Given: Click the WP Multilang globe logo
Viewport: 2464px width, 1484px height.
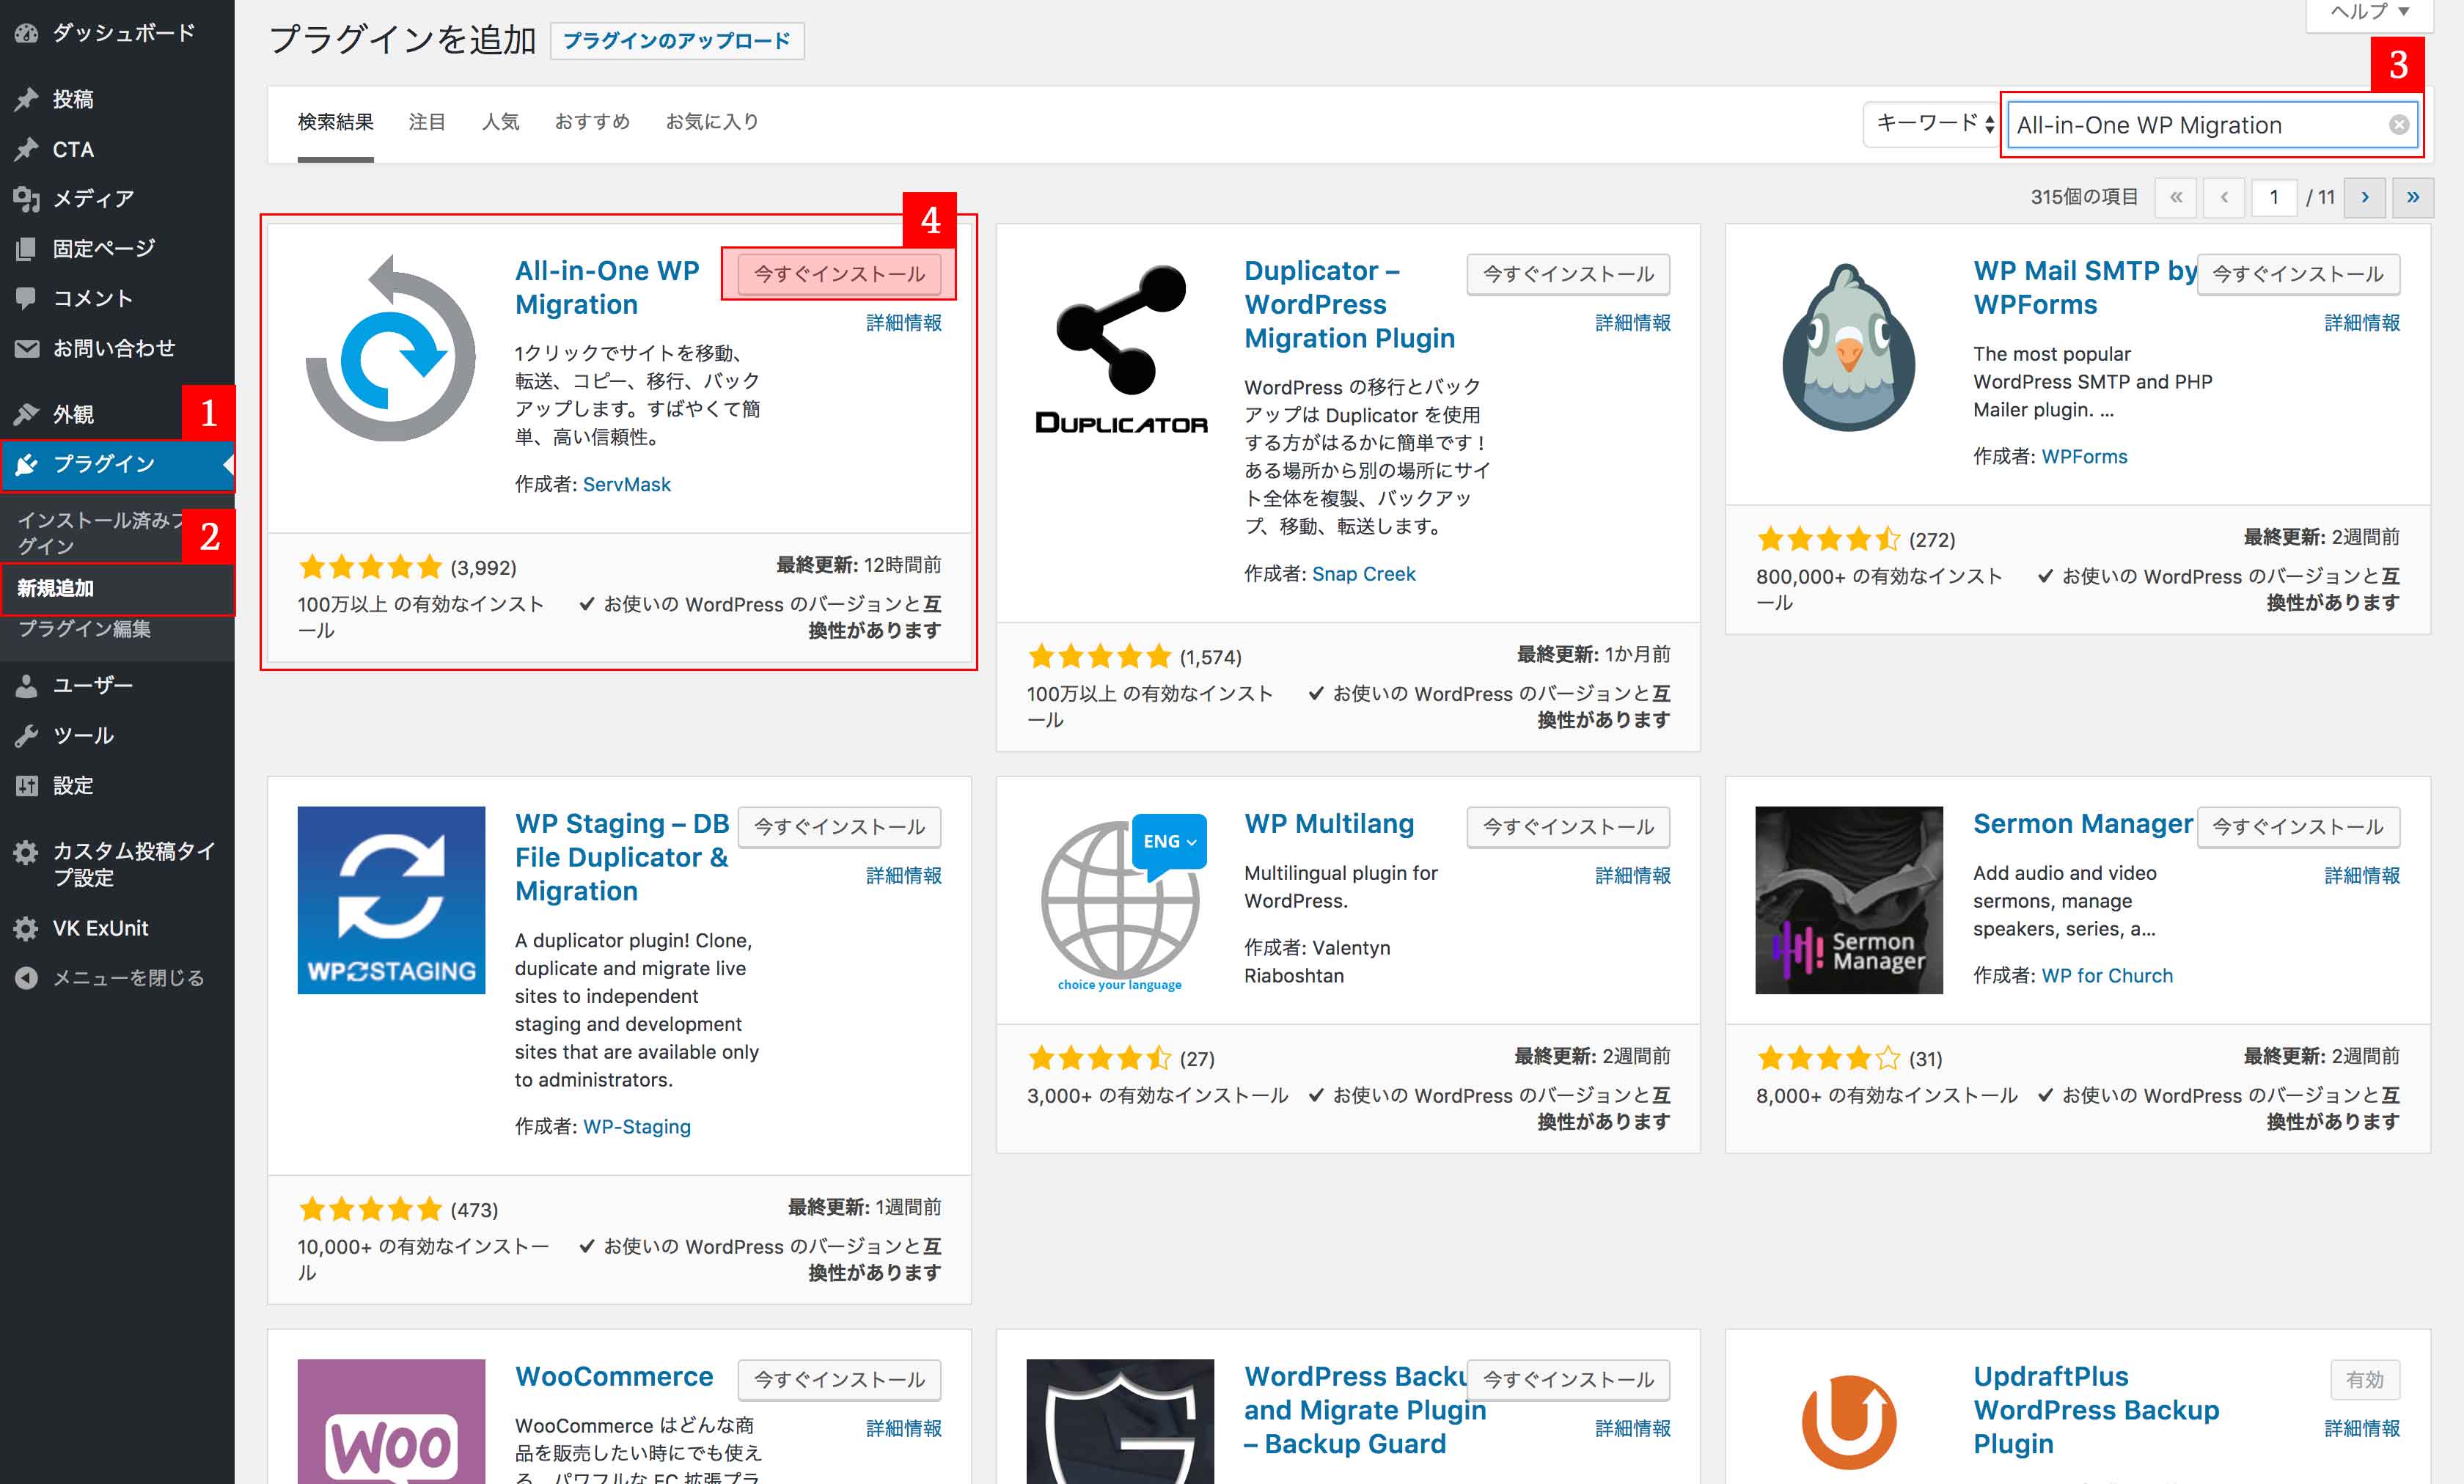Looking at the screenshot, I should (x=1120, y=900).
